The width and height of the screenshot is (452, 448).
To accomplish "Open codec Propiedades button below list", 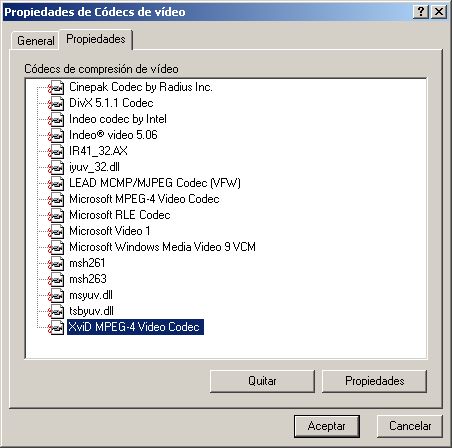I will [x=374, y=381].
